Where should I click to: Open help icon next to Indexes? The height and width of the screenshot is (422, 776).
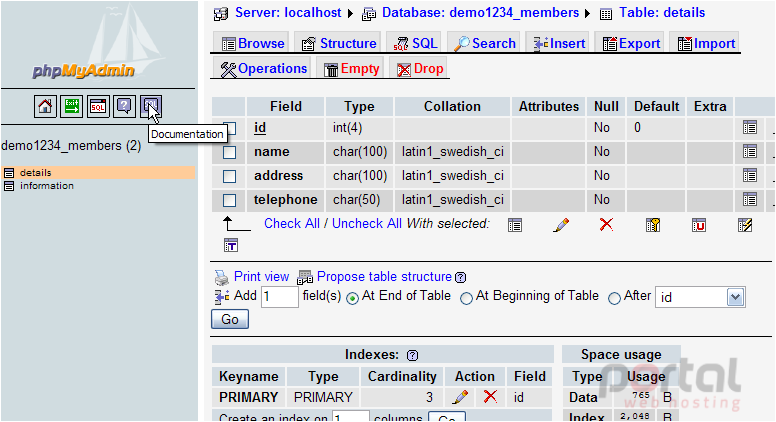[x=412, y=355]
